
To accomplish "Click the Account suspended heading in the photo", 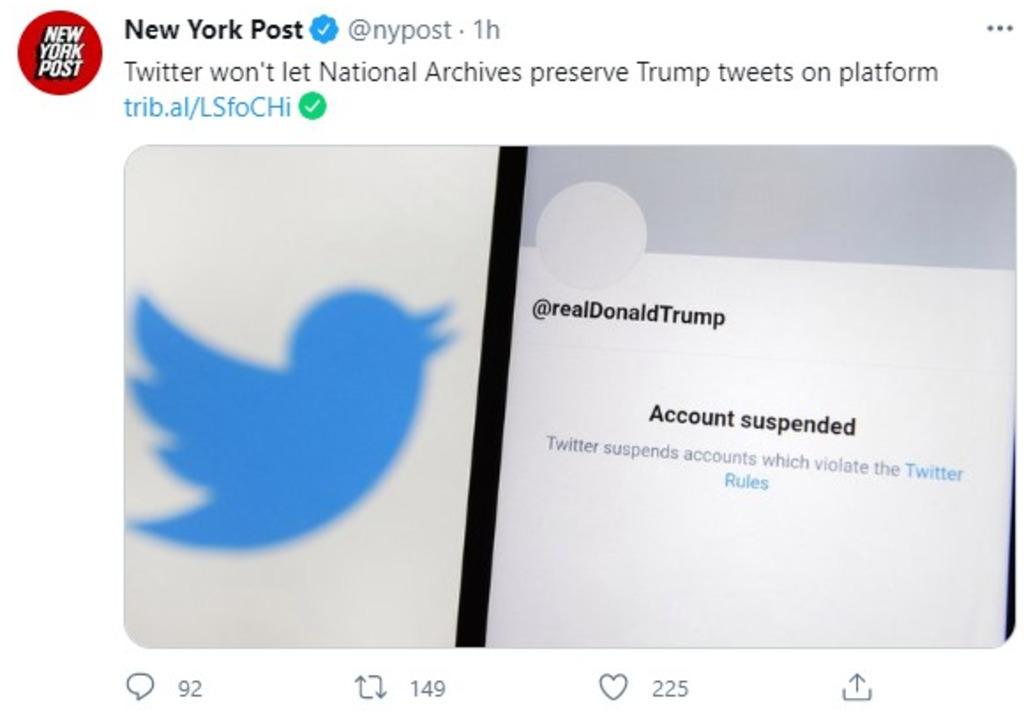I will tap(752, 420).
